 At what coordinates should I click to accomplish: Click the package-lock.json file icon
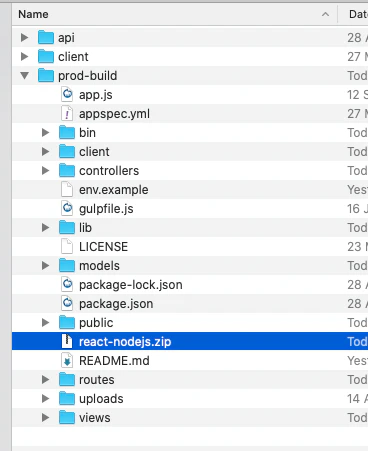[x=67, y=285]
